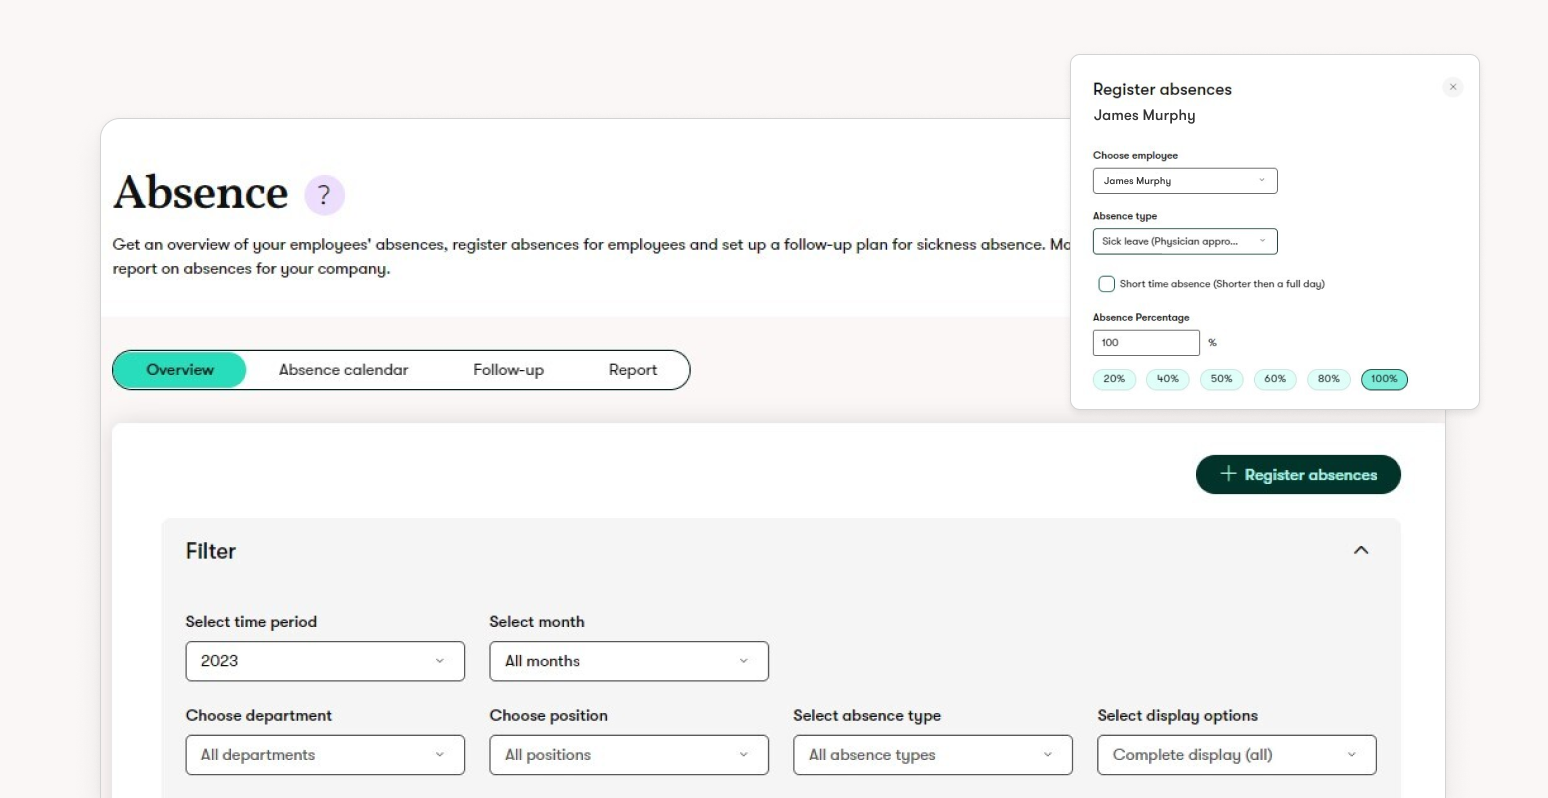Select the 50% absence chip
Viewport: 1548px width, 798px height.
point(1221,379)
